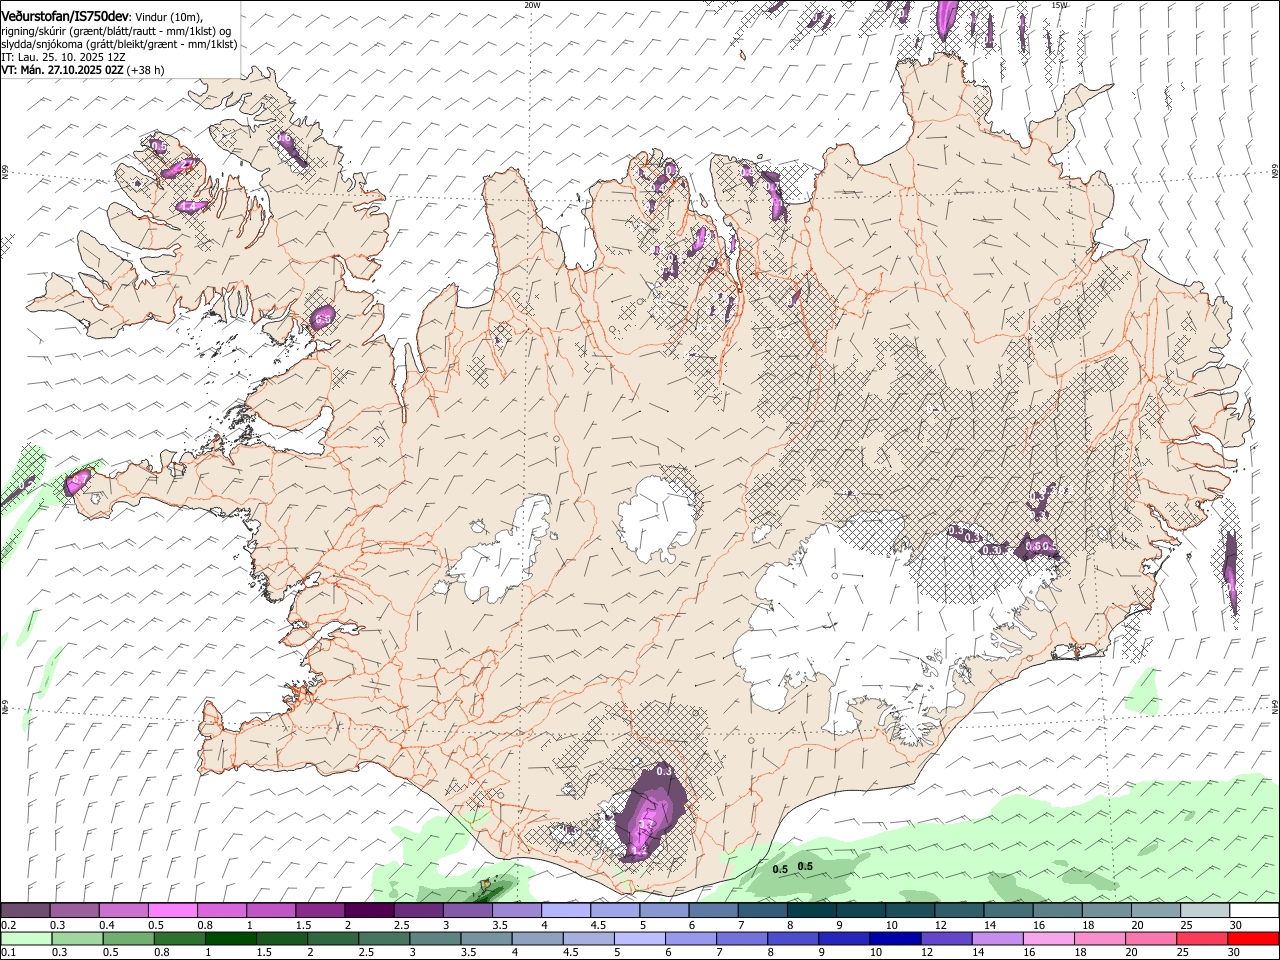Pick the dark purple 2 swatch in snow scale

(x=369, y=911)
